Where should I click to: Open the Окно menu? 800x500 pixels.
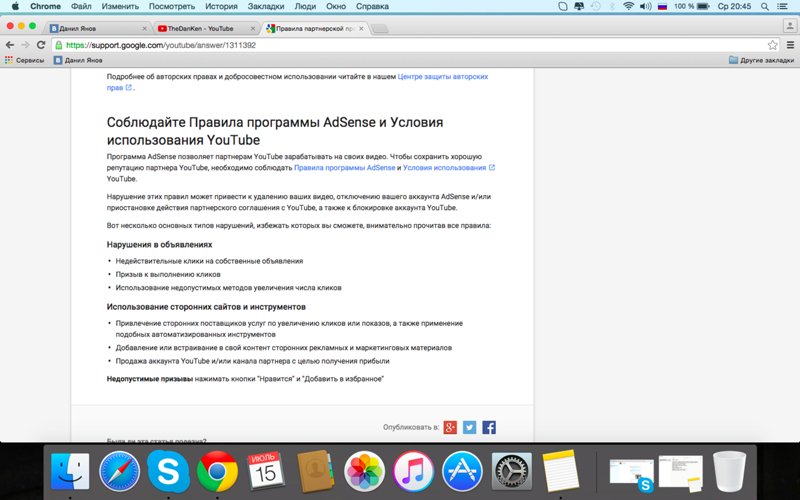pyautogui.click(x=336, y=6)
